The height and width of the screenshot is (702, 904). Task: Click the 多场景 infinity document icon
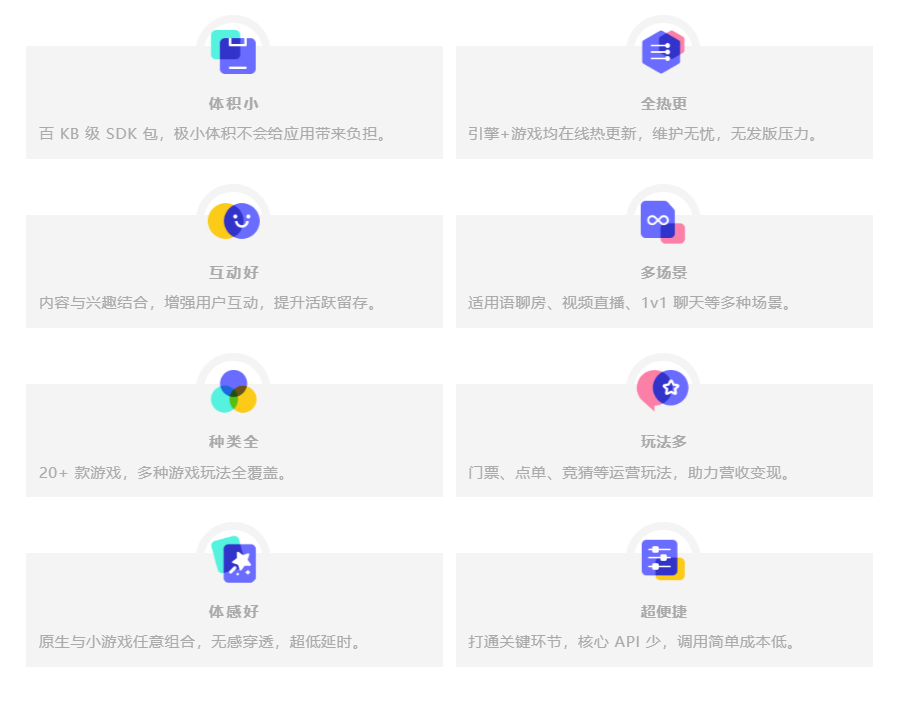(x=662, y=222)
